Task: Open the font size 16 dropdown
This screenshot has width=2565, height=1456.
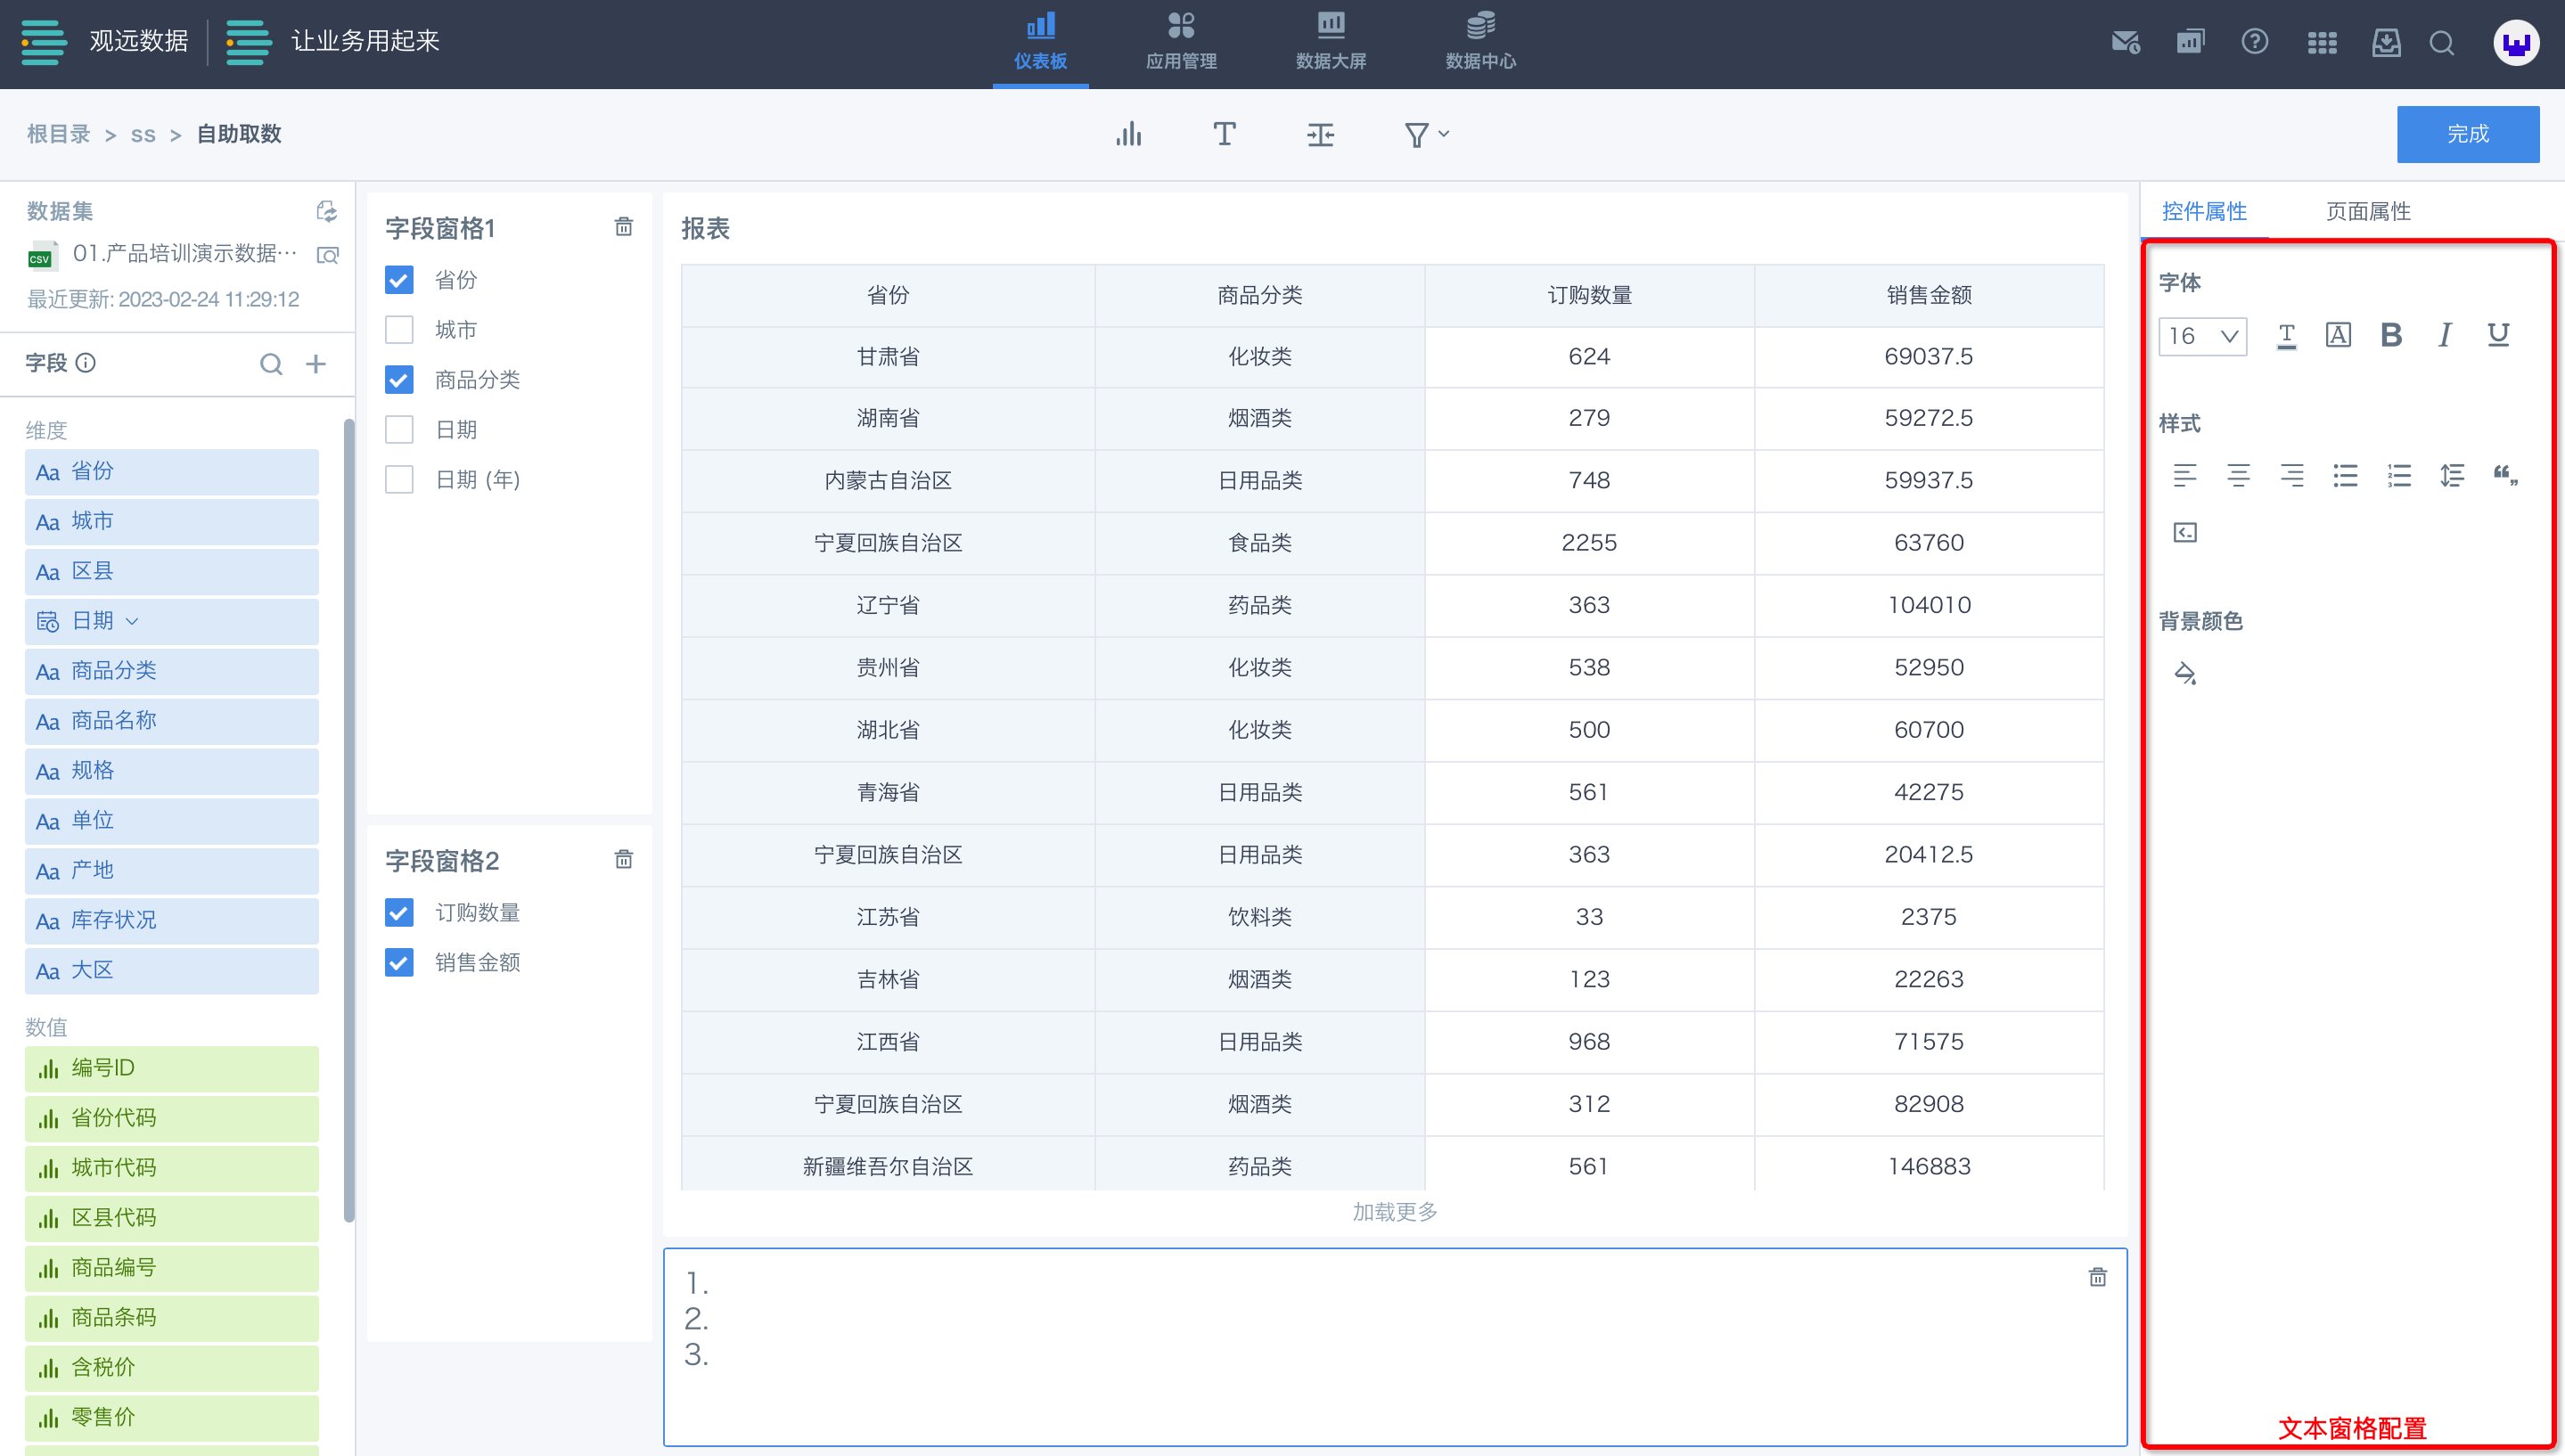Action: tap(2203, 336)
